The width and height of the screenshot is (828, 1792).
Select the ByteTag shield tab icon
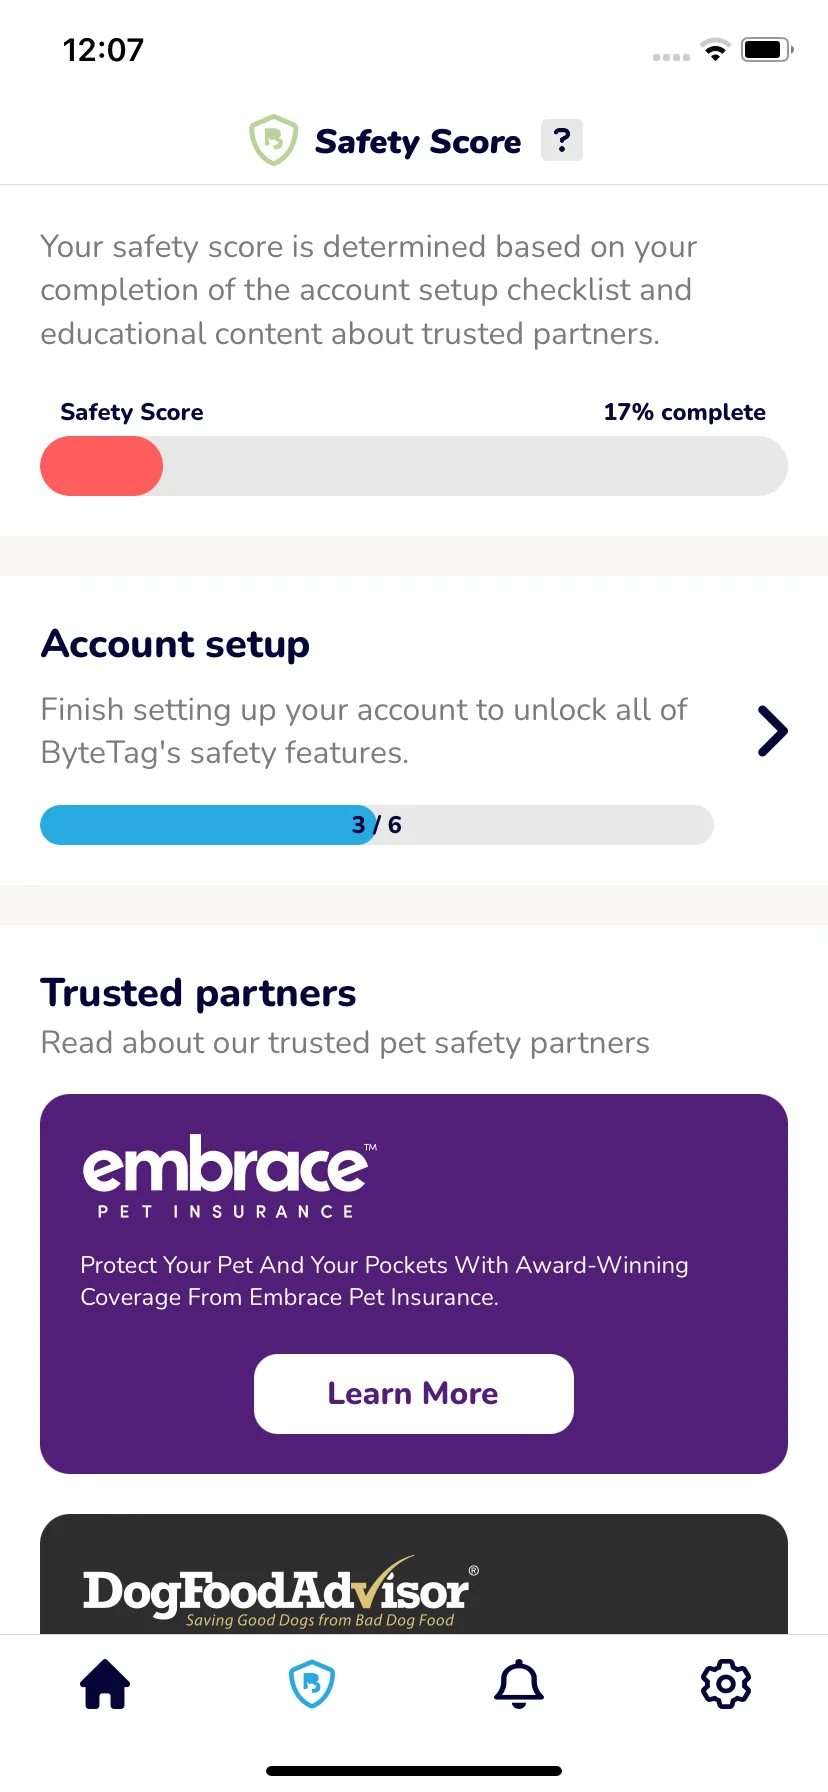pos(312,1684)
